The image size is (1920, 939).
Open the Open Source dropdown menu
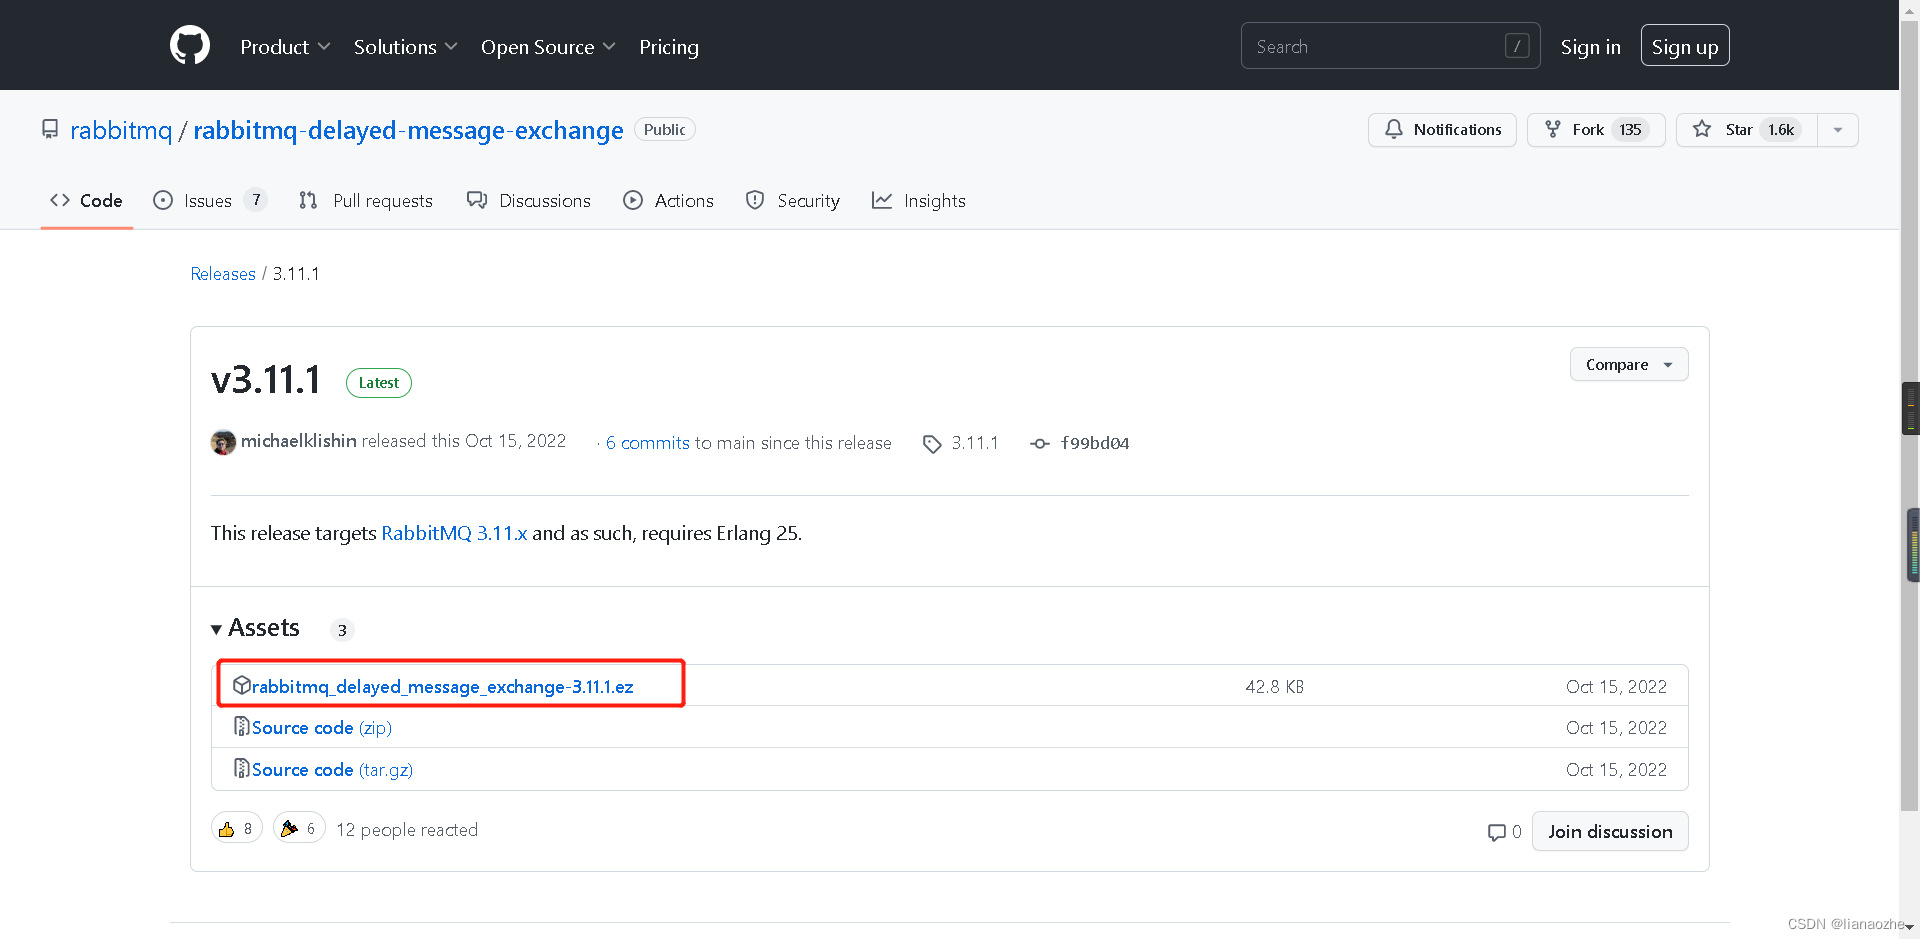point(548,47)
